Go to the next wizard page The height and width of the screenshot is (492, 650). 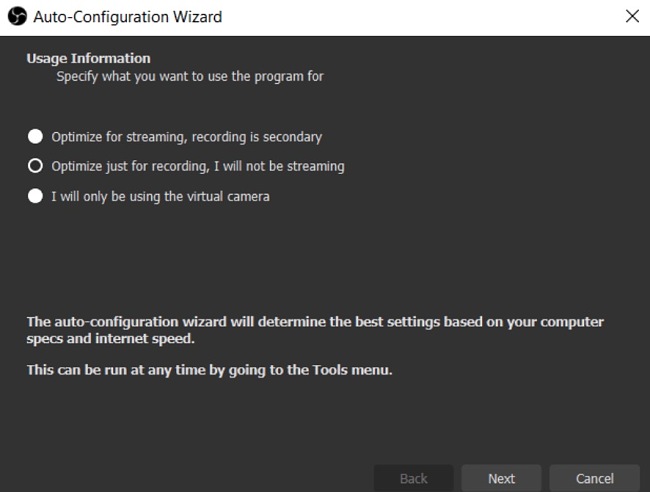click(x=501, y=478)
